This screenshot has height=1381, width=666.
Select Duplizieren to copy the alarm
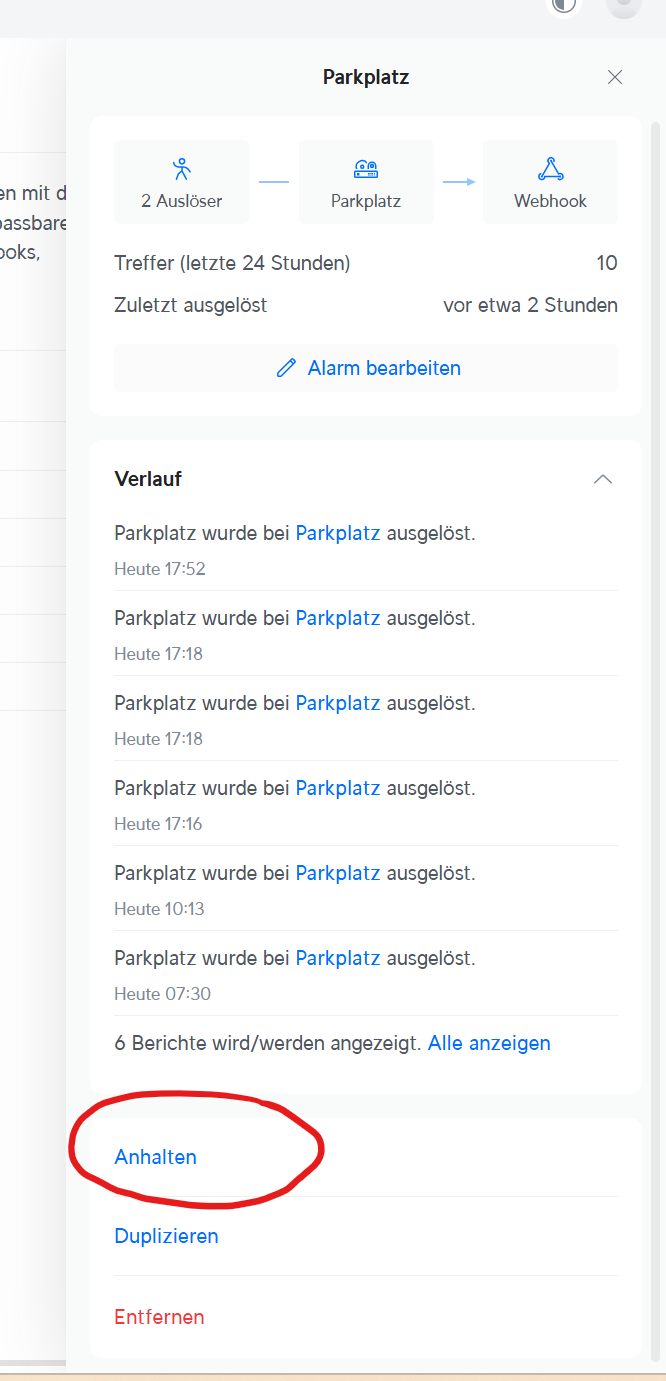pyautogui.click(x=167, y=1236)
